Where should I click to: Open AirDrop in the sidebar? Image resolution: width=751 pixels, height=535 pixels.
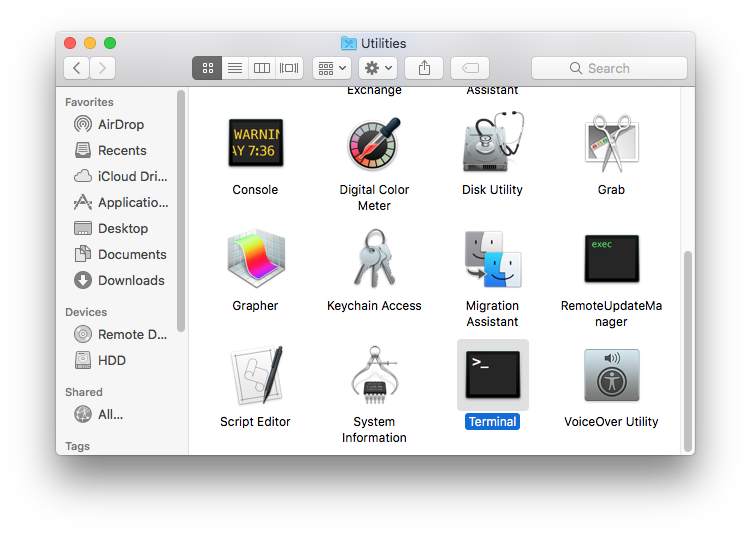pyautogui.click(x=120, y=124)
